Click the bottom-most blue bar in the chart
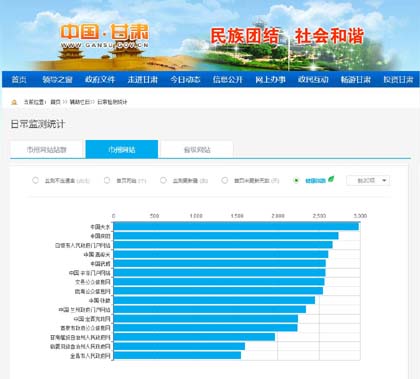The width and height of the screenshot is (420, 379). pos(177,355)
